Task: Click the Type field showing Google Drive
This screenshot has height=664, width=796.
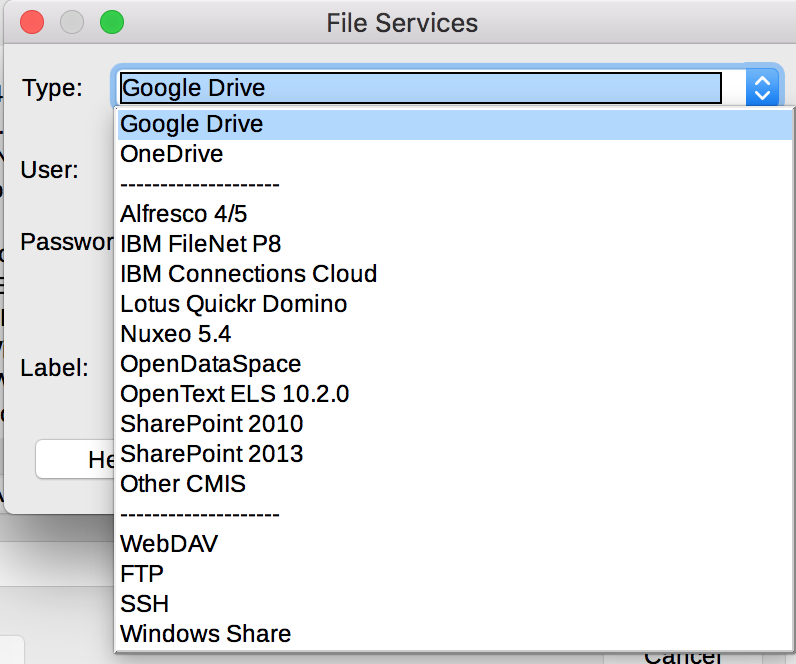Action: pos(421,88)
